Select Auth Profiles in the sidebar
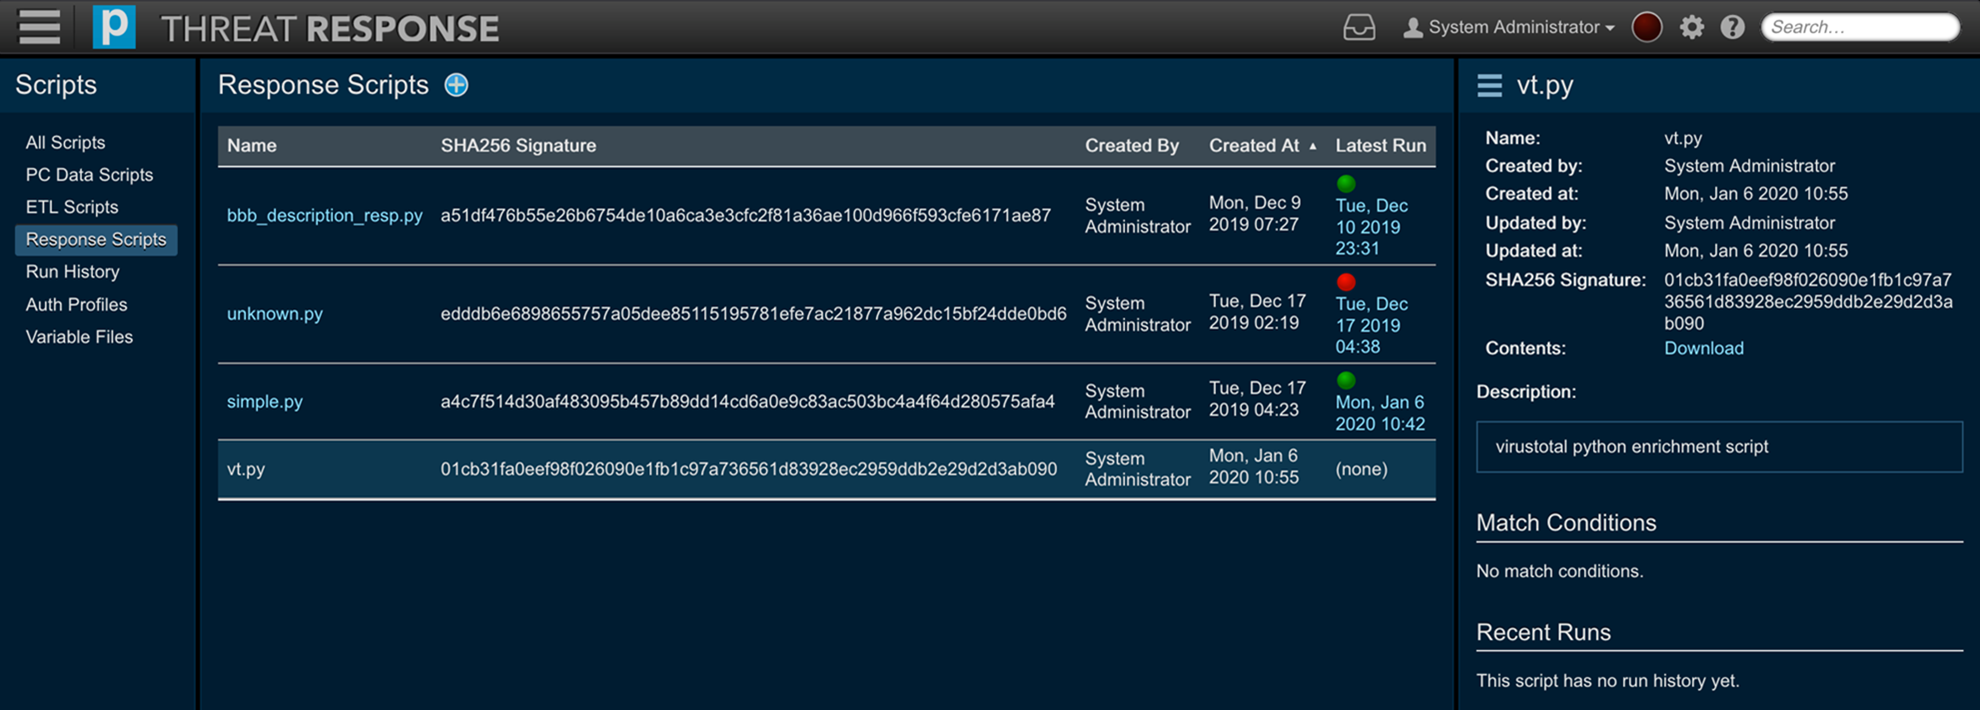Image resolution: width=1980 pixels, height=710 pixels. click(76, 304)
